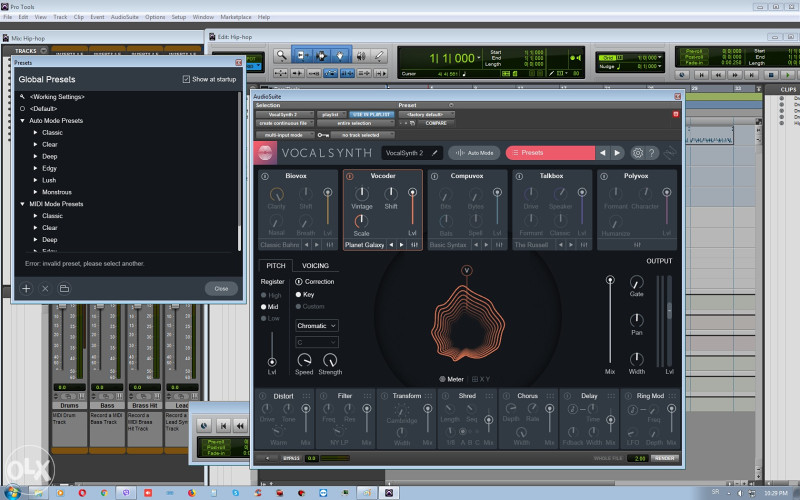Open the AudioSuite menu
The height and width of the screenshot is (500, 800).
(x=124, y=17)
